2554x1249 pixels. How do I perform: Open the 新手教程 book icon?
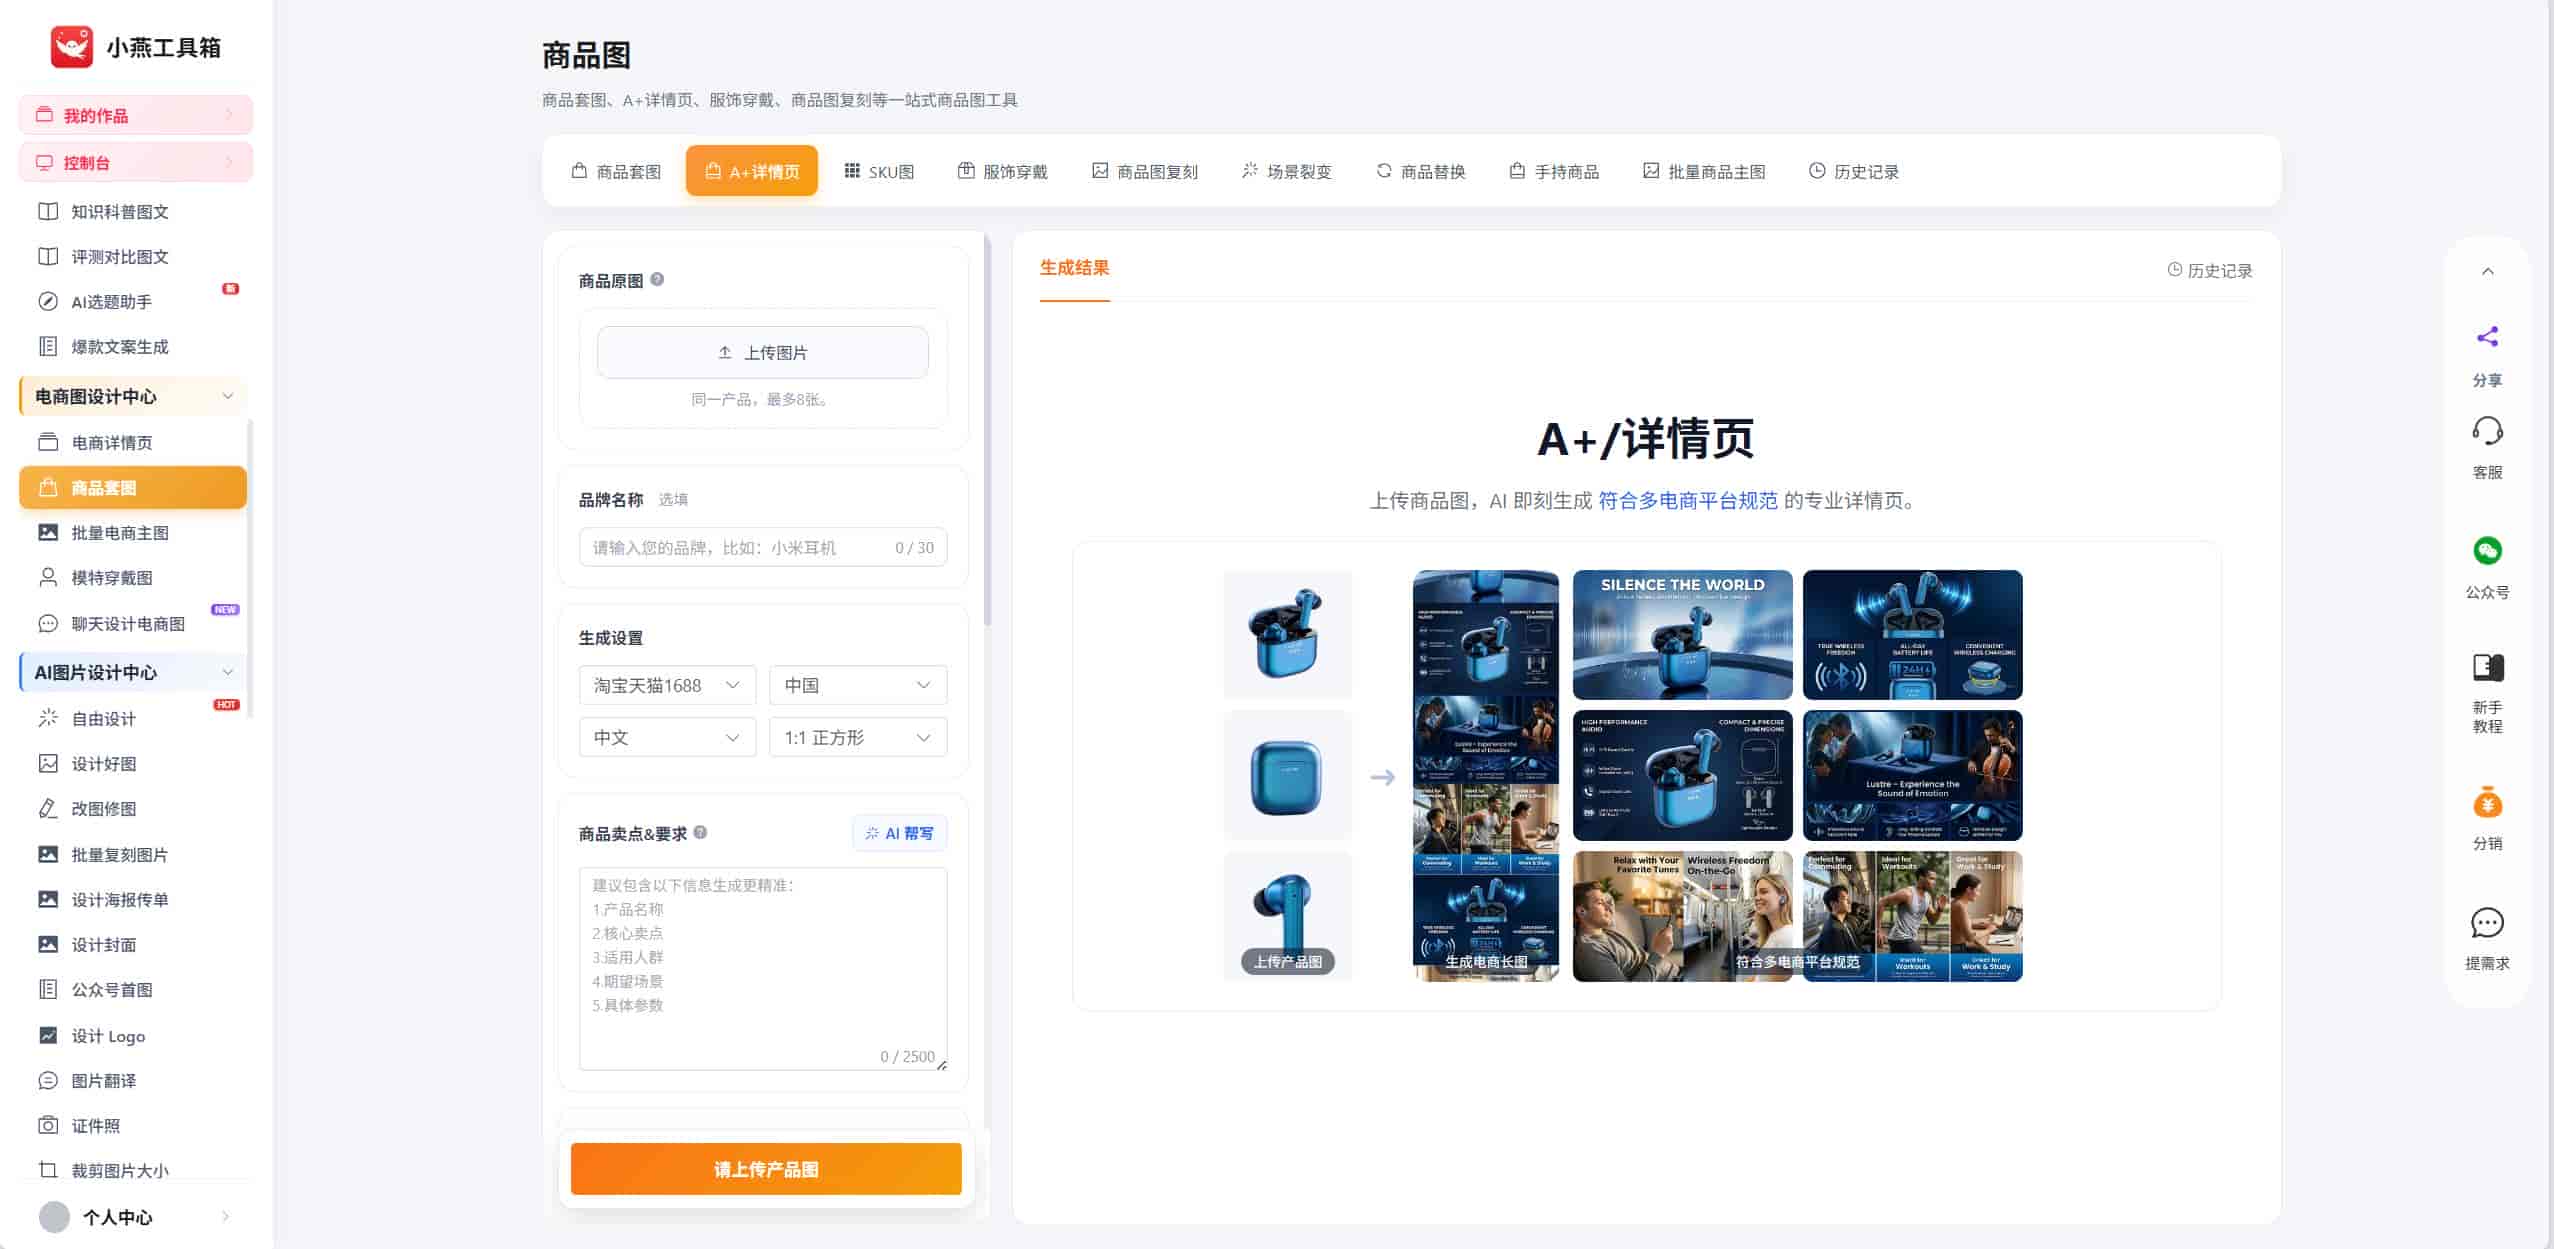[x=2487, y=667]
